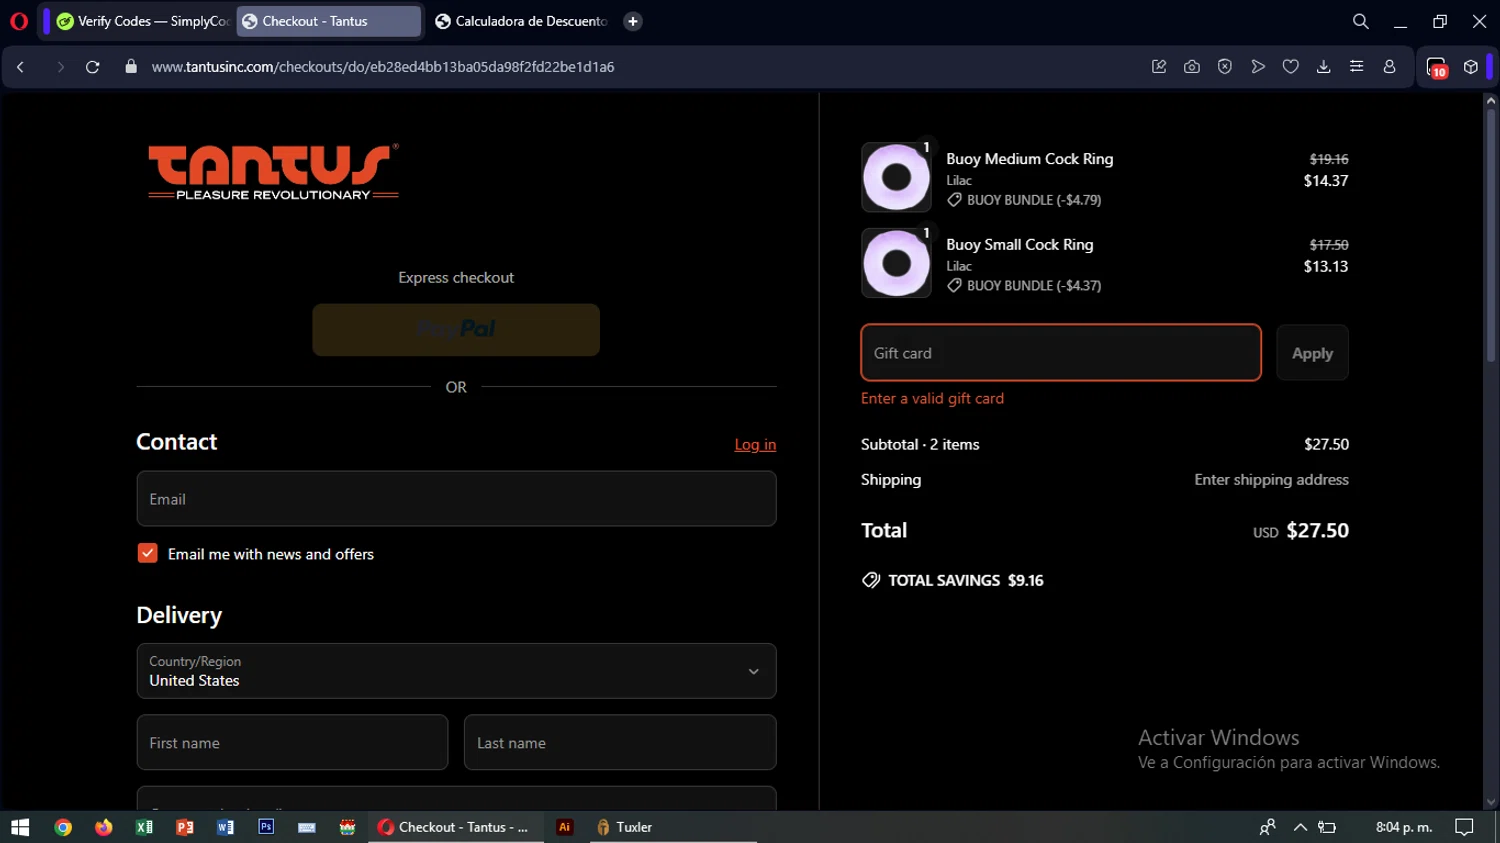The image size is (1500, 843).
Task: Launch Google Chrome from taskbar
Action: [63, 827]
